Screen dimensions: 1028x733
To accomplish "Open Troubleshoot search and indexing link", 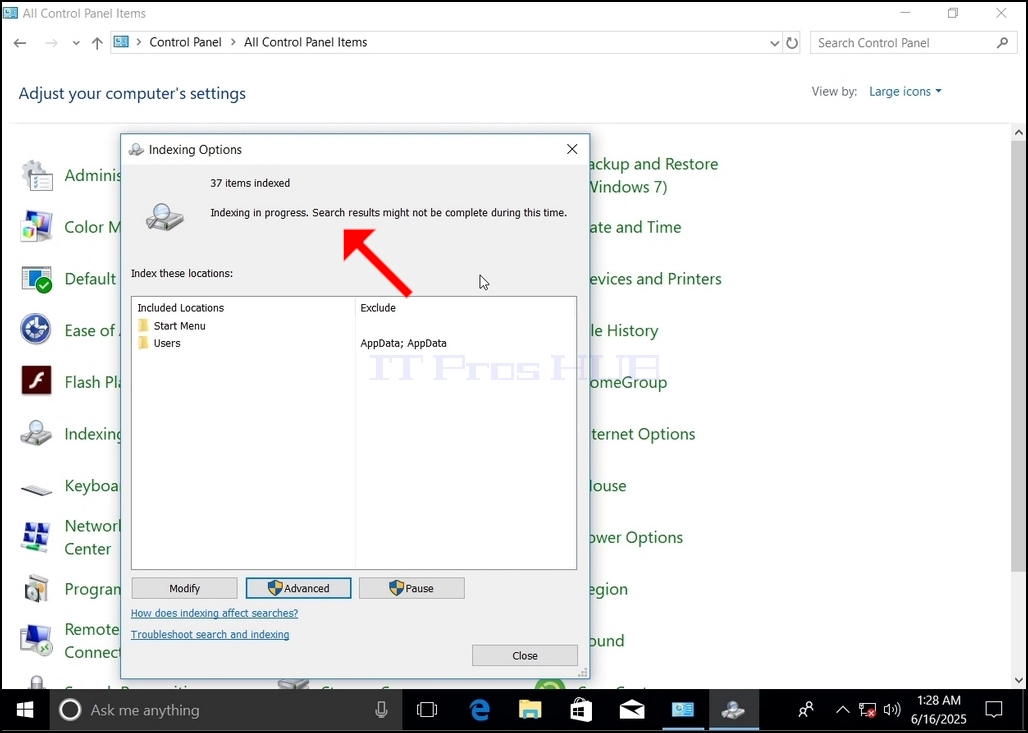I will [x=210, y=635].
